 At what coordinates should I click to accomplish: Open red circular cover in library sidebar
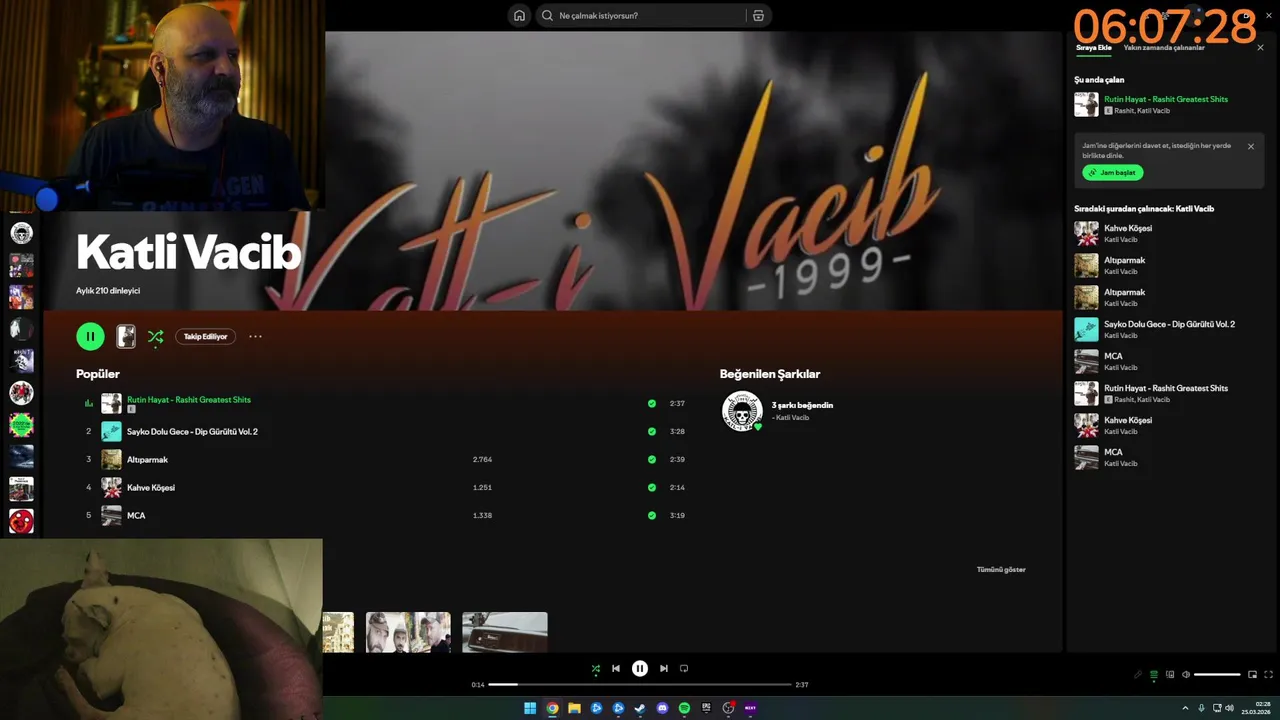pos(22,521)
